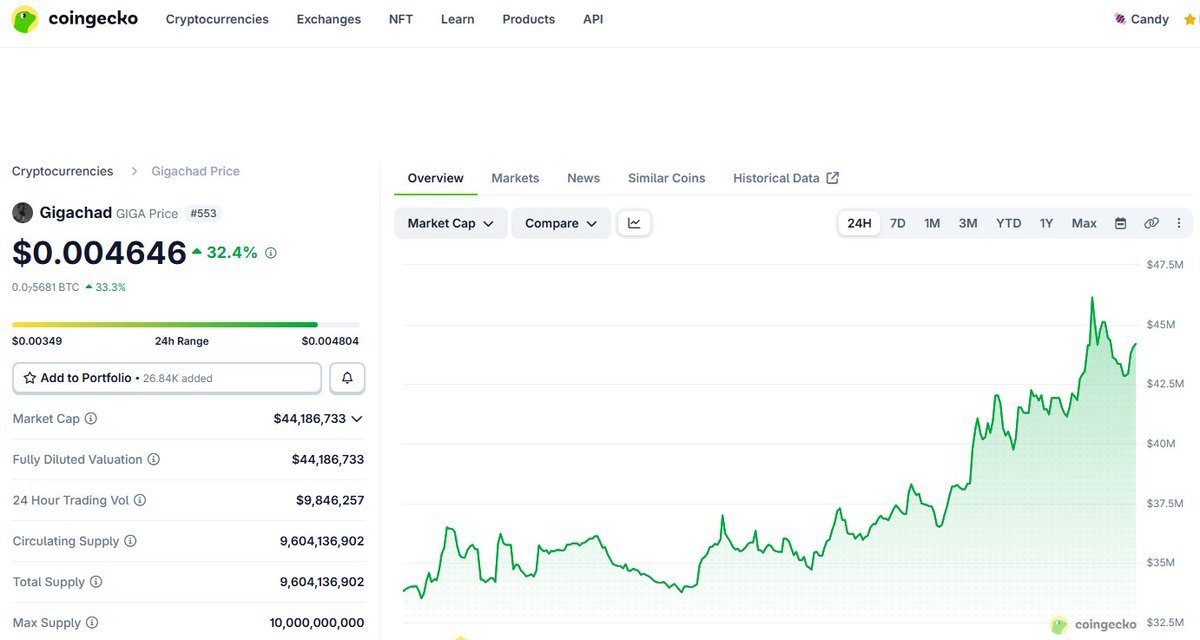
Task: Click the $47.5M chart axis label
Action: point(1165,265)
